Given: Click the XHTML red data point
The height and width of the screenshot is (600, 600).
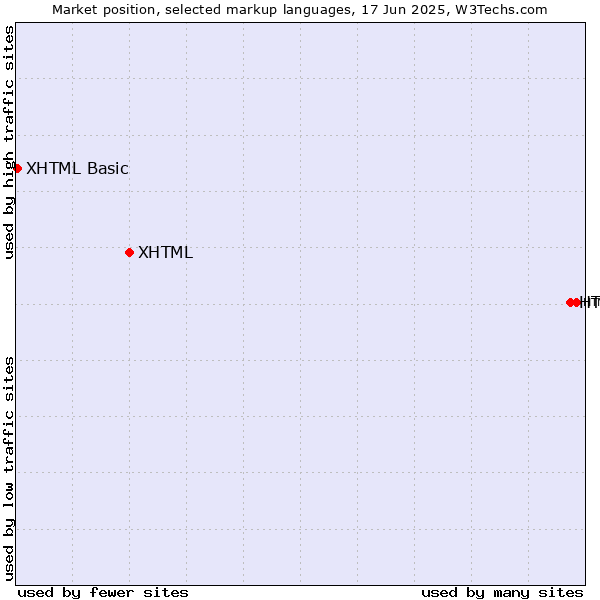Looking at the screenshot, I should tap(129, 253).
